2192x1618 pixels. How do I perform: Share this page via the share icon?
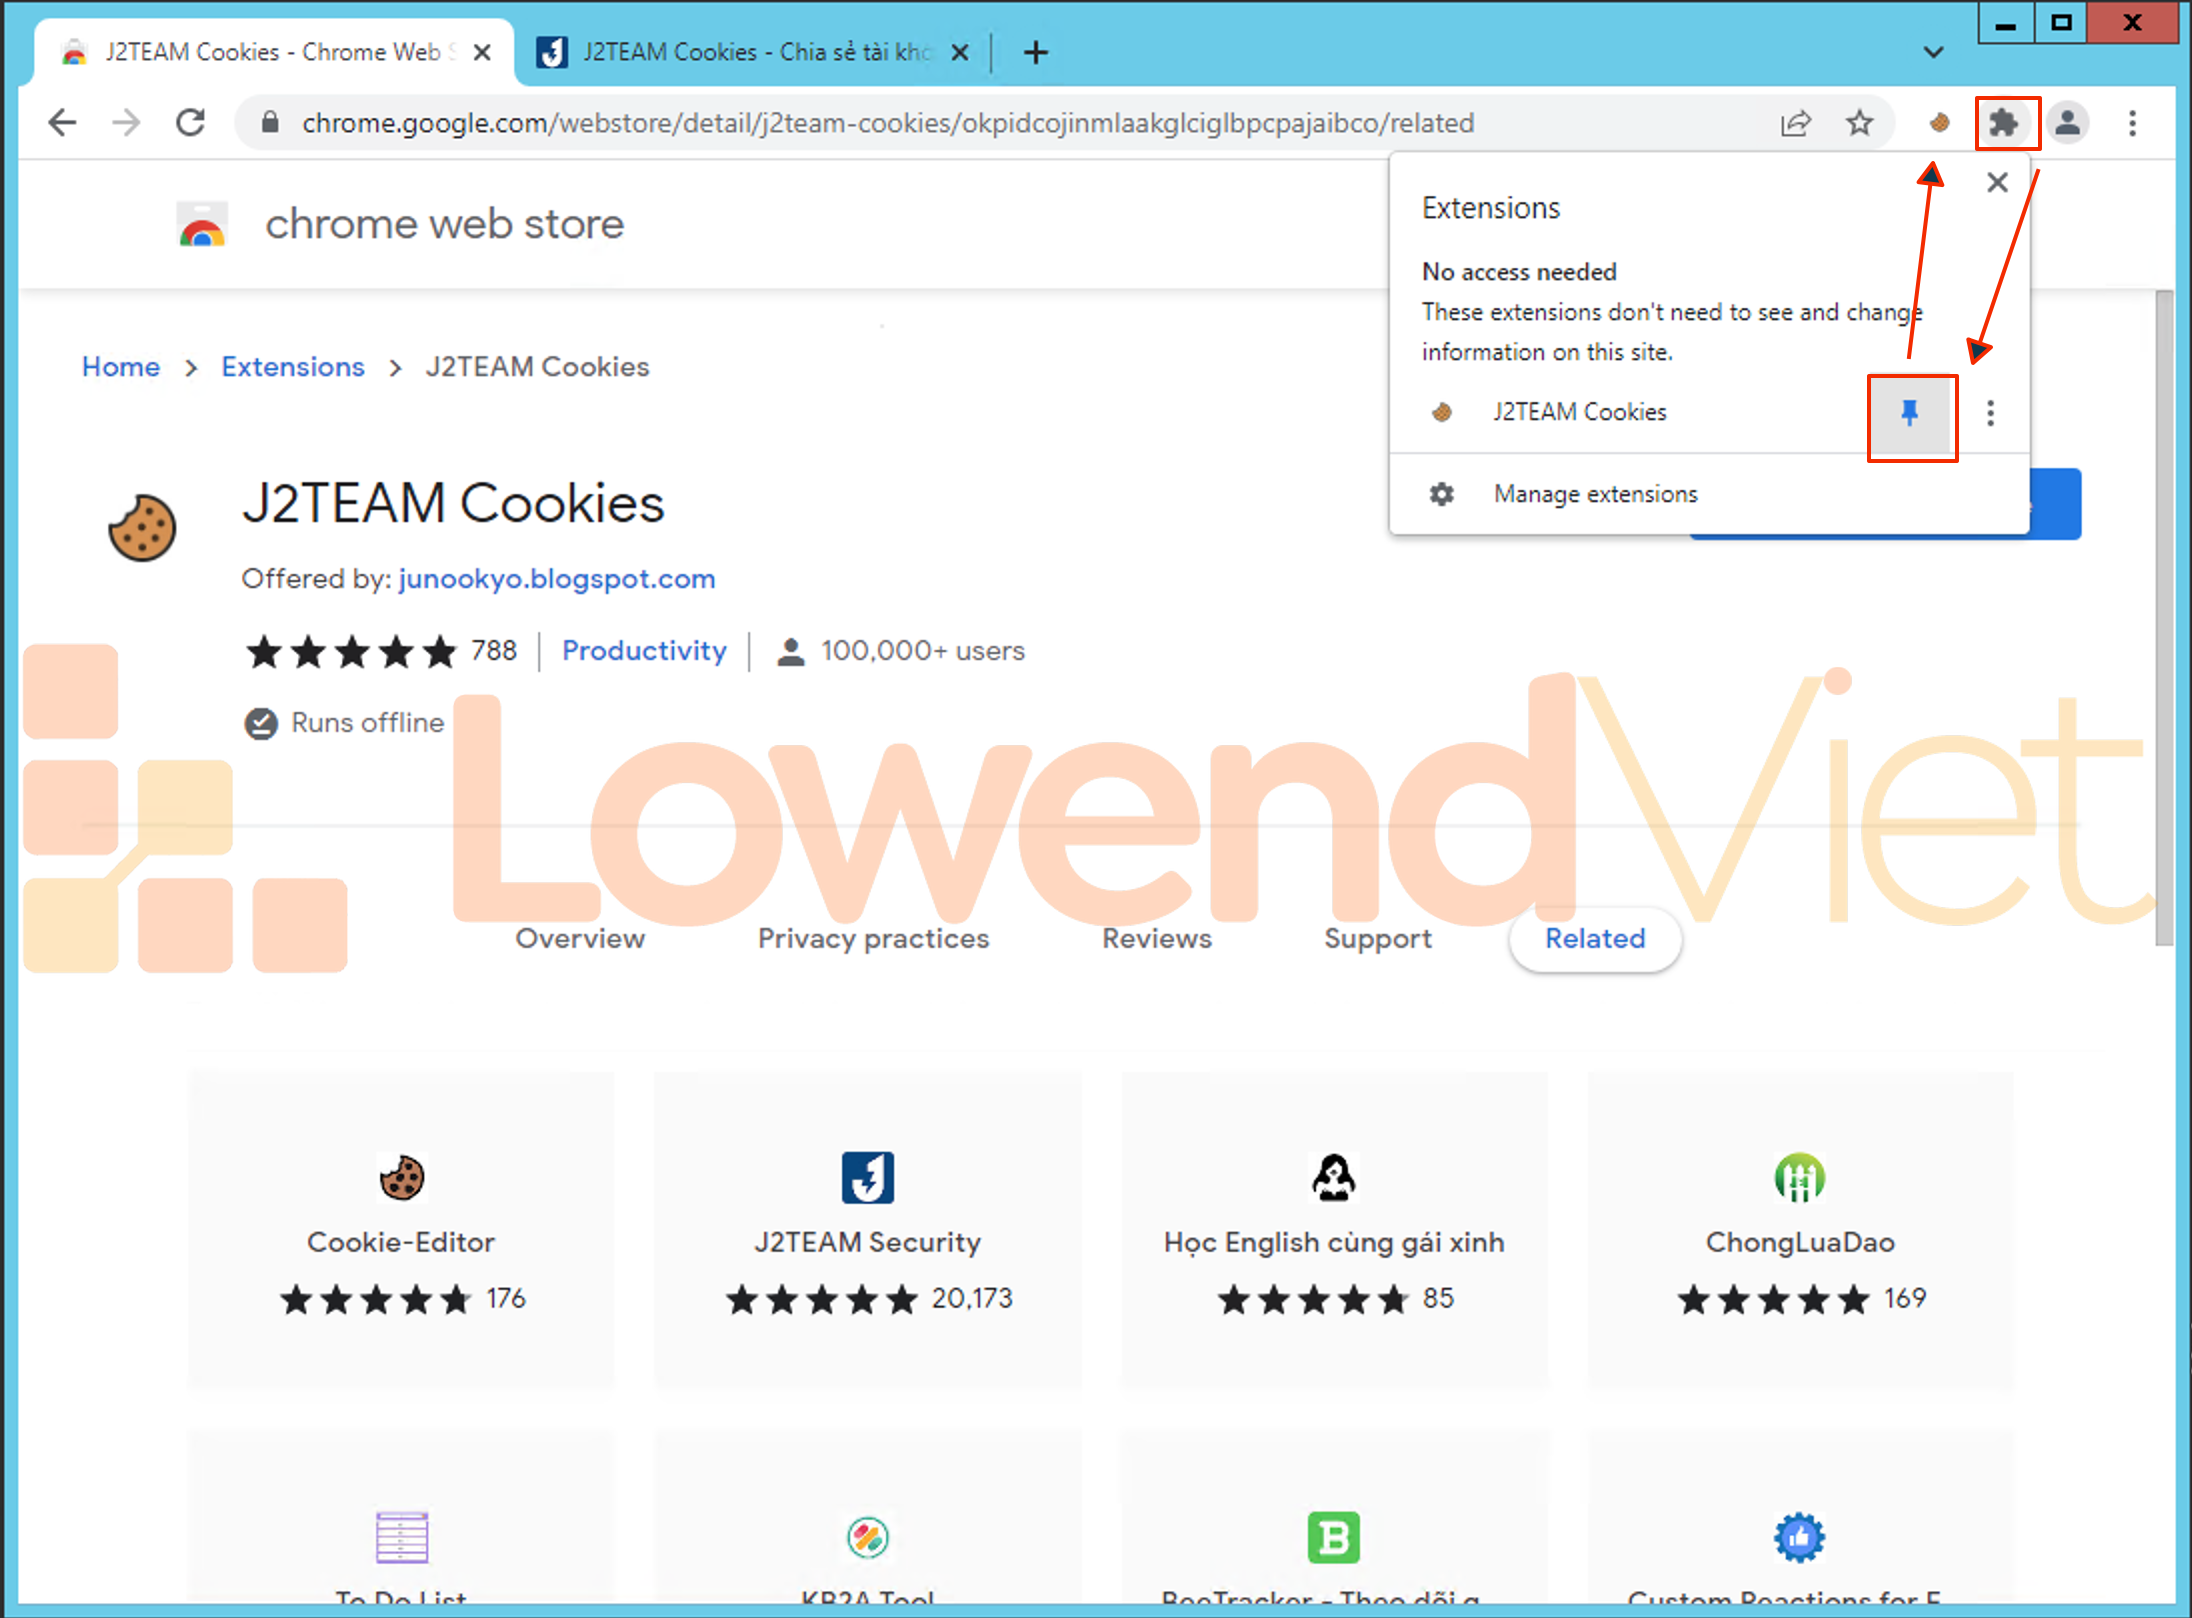click(1795, 123)
